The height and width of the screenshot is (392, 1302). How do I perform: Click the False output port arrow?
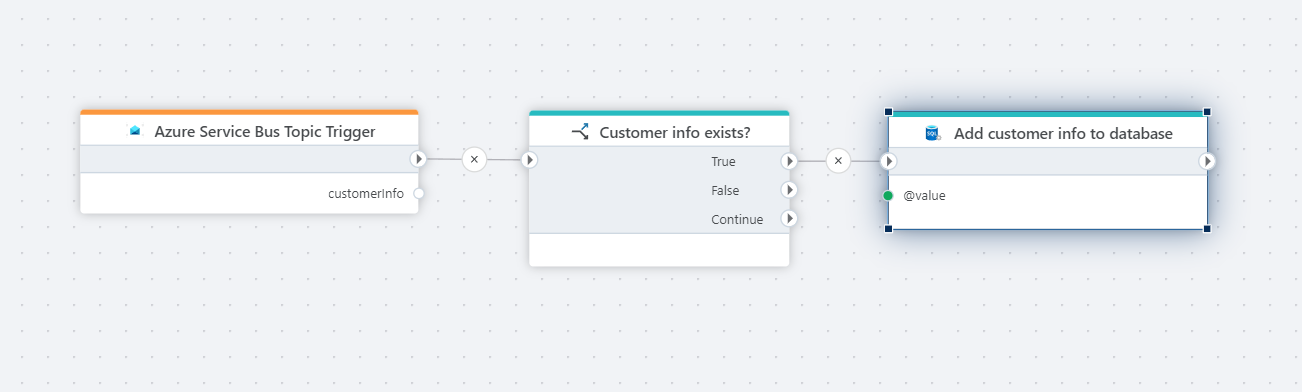[789, 190]
